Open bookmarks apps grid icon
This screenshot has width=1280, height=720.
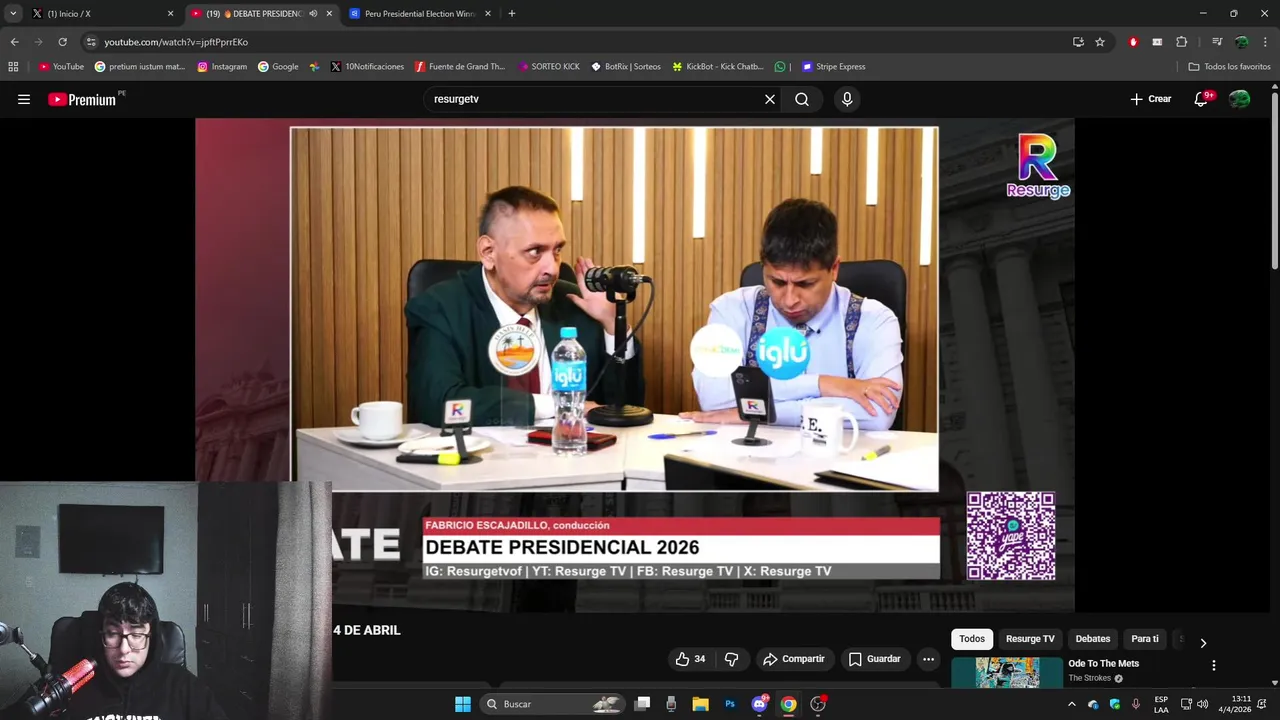13,67
